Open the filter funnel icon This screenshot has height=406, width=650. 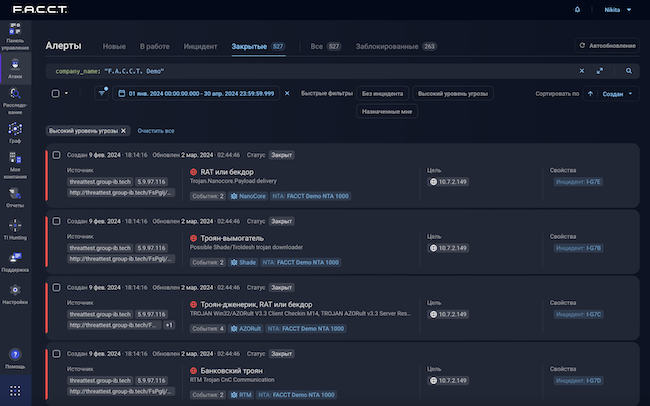pos(102,93)
